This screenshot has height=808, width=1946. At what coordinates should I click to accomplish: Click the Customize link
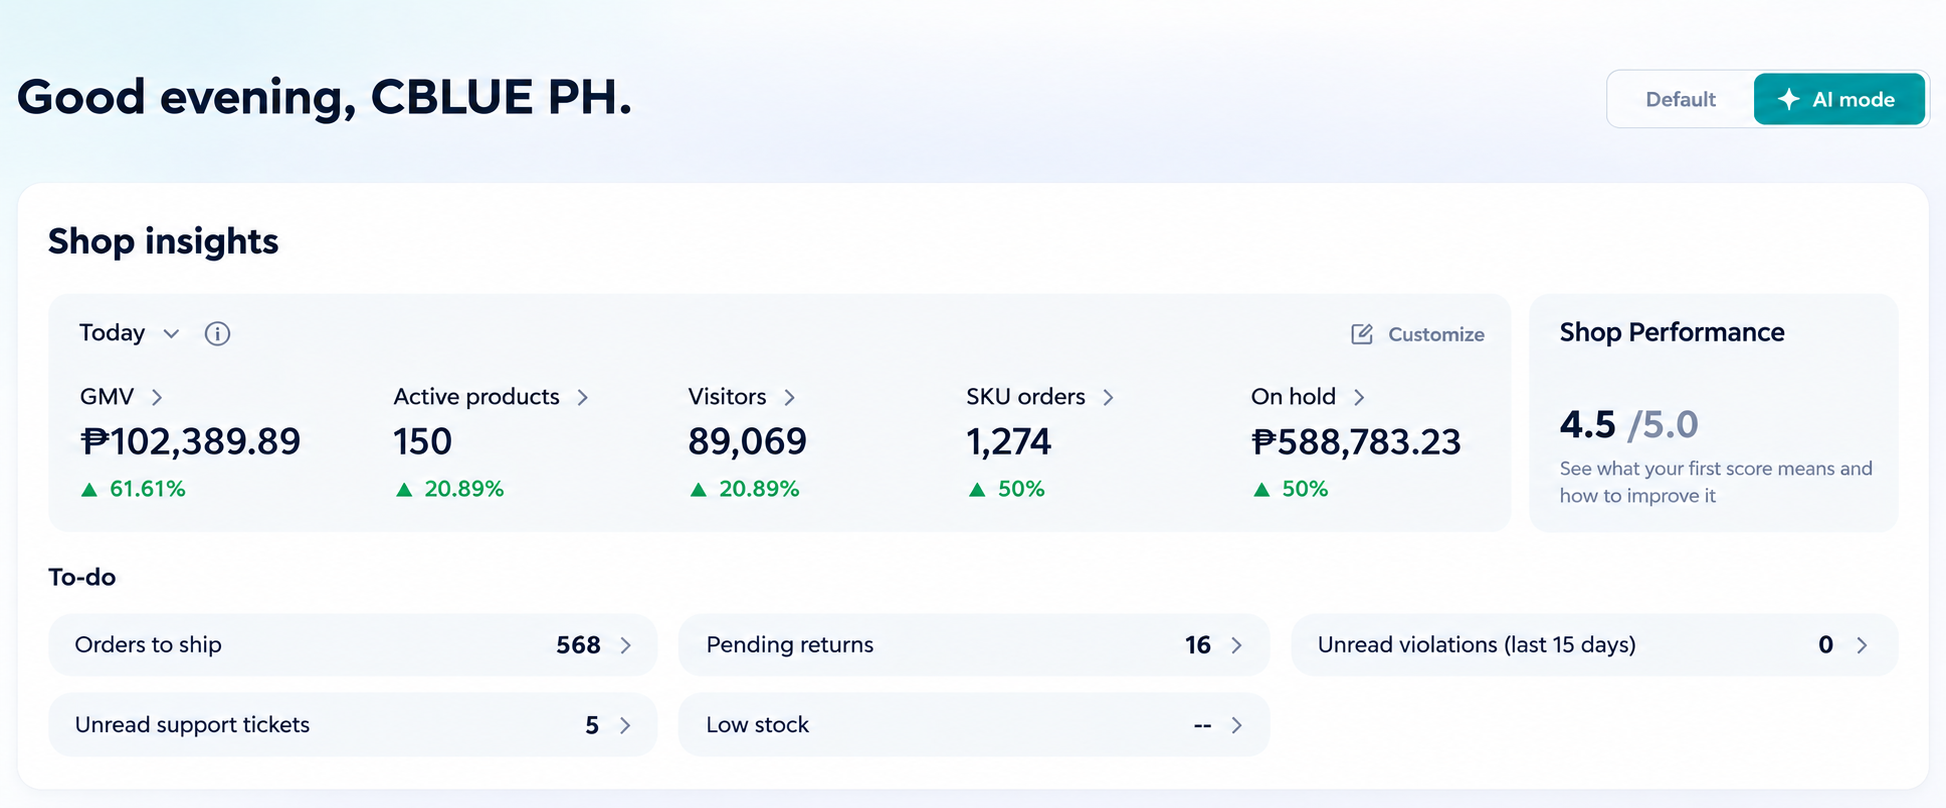[x=1418, y=334]
